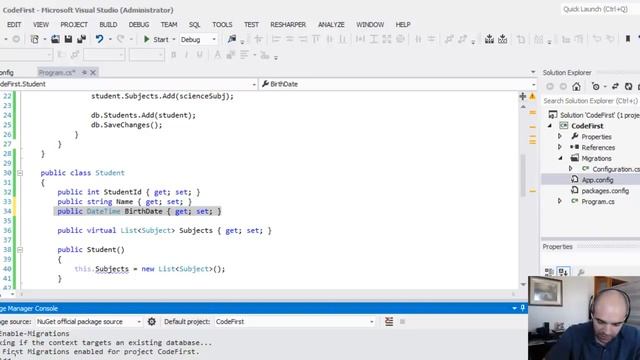Click the split editor plus icon above scrollbar

pos(522,96)
